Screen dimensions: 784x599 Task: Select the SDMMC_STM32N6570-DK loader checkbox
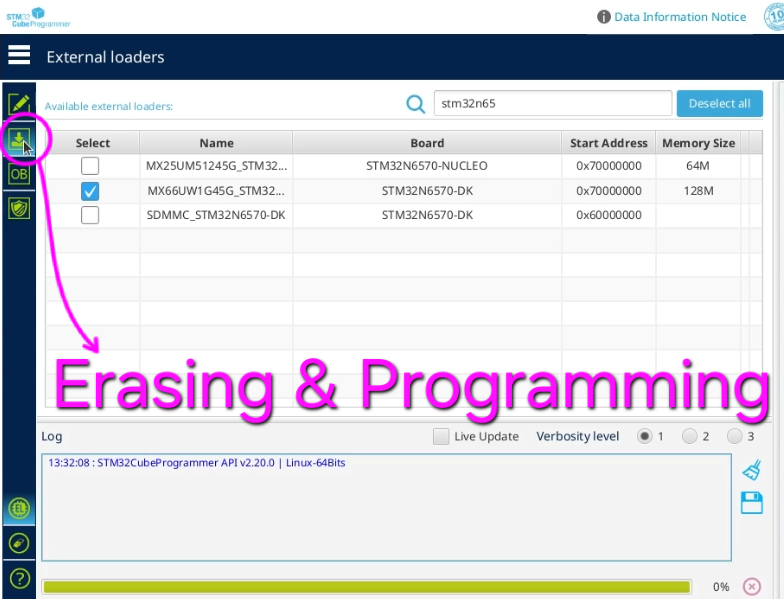point(90,215)
